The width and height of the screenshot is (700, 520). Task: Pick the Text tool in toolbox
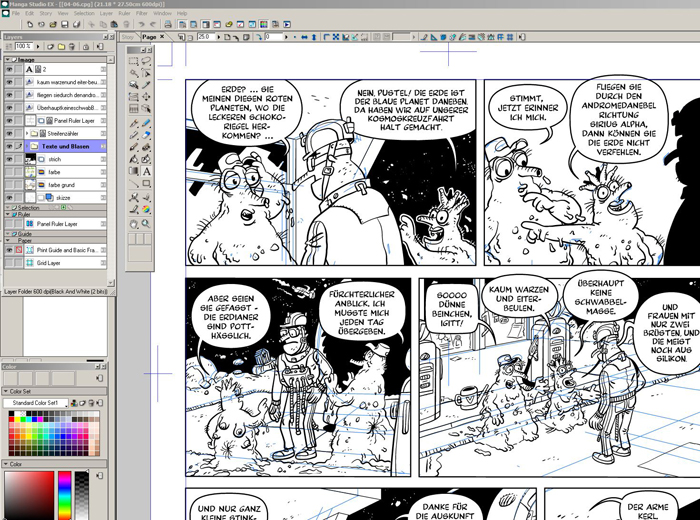(147, 171)
